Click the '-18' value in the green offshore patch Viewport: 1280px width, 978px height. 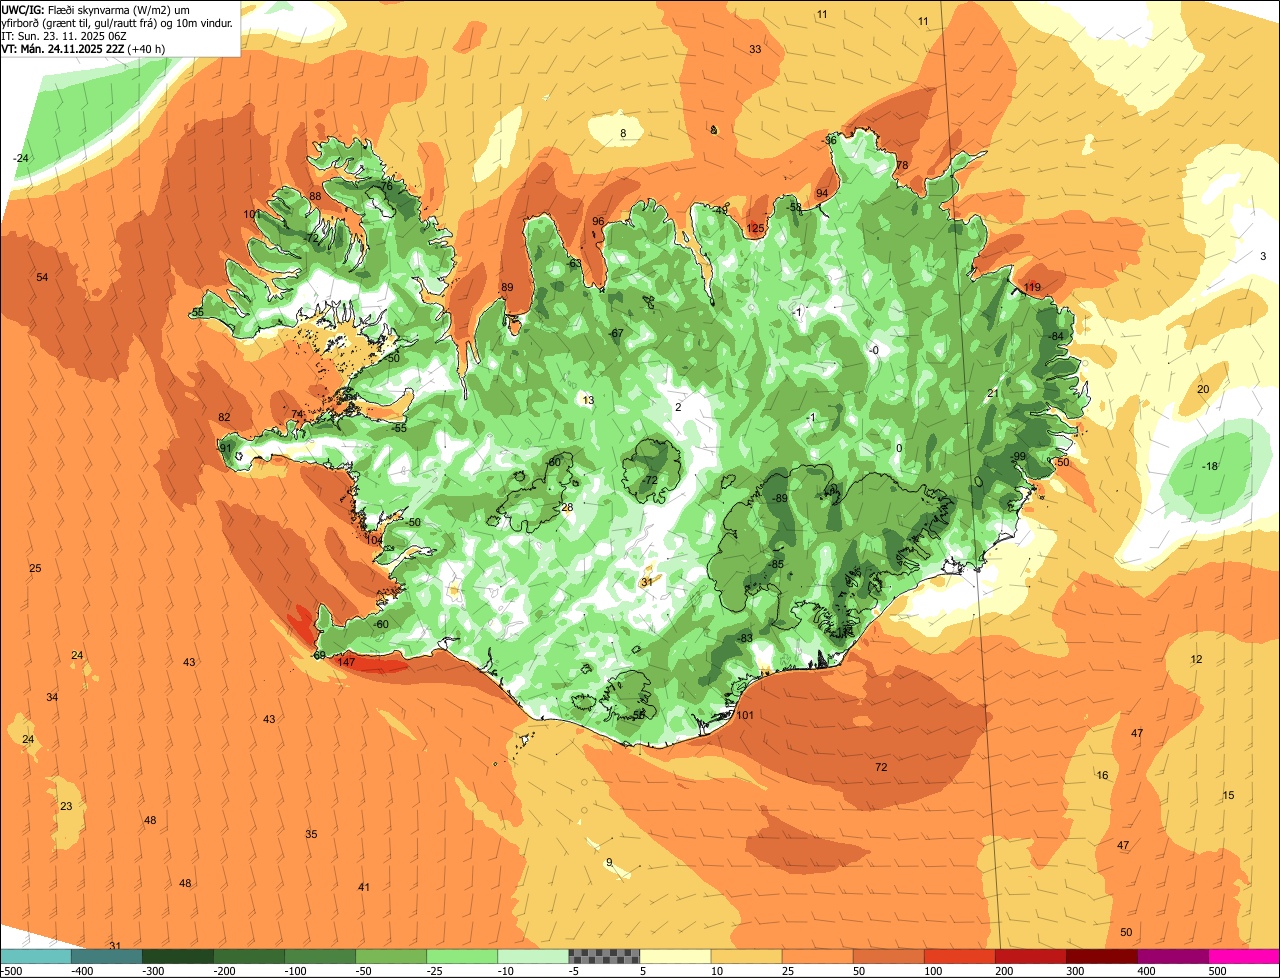(x=1210, y=466)
